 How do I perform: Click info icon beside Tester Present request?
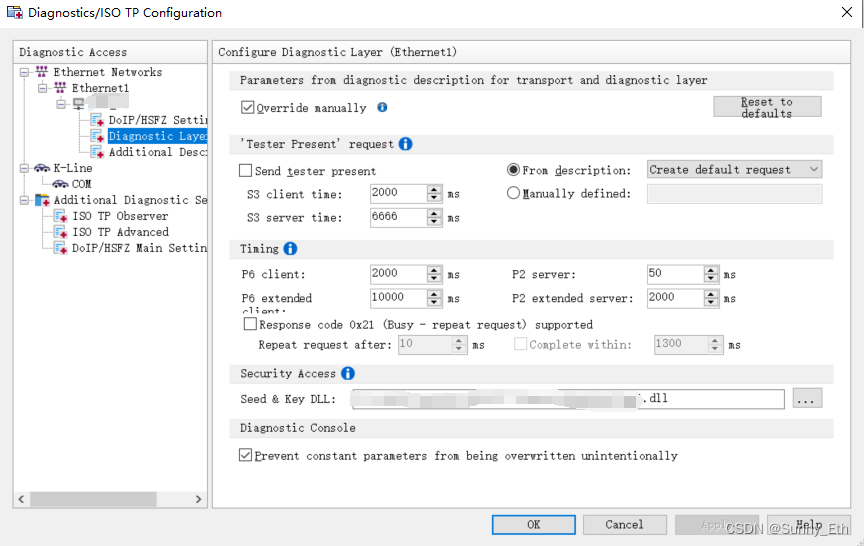[406, 144]
